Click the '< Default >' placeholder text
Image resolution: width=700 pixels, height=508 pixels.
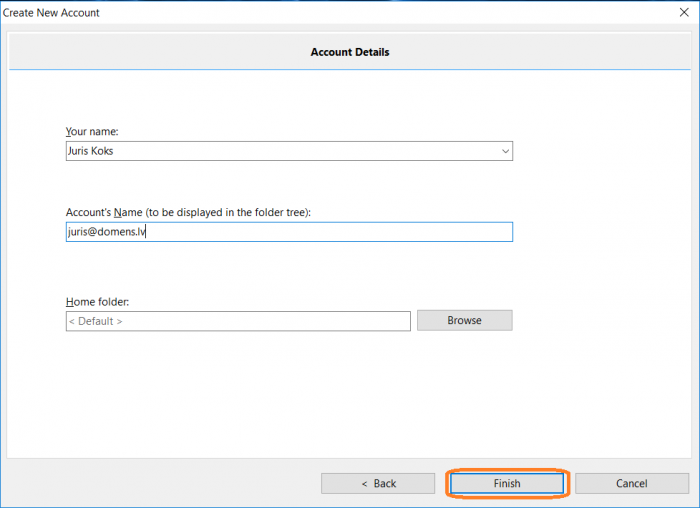coord(96,321)
